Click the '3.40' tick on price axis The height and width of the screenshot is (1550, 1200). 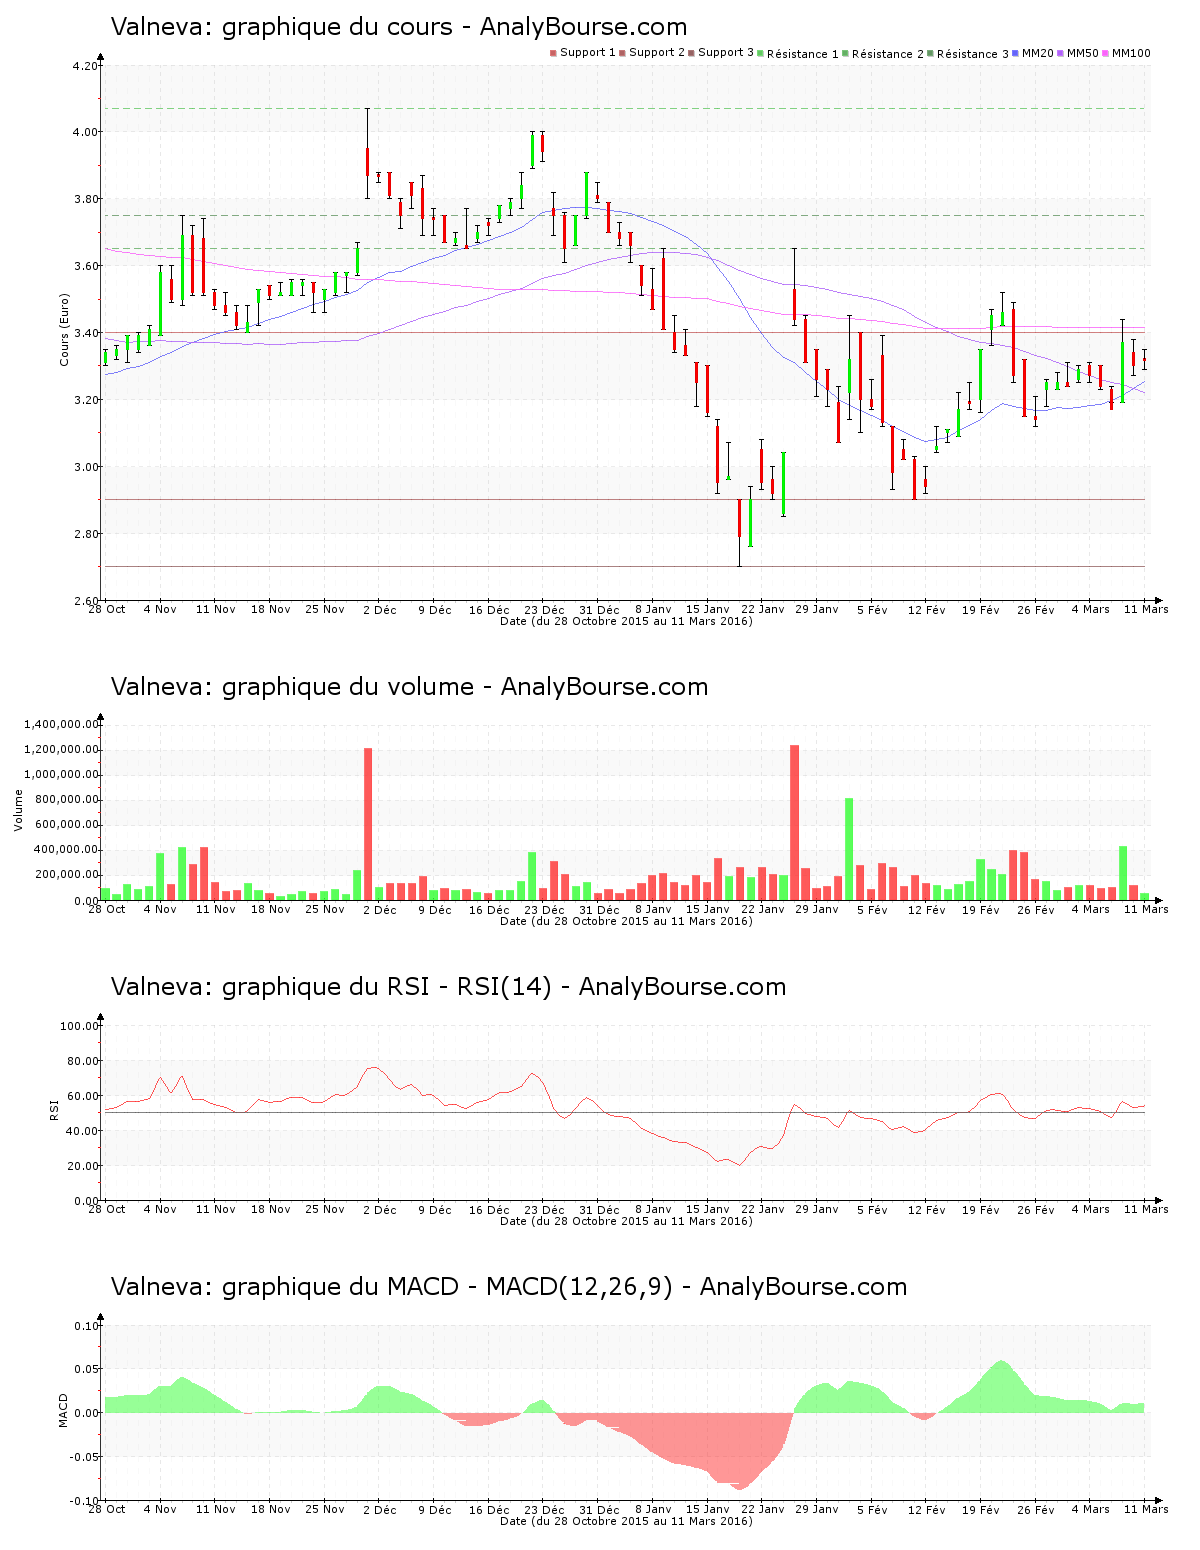[85, 333]
